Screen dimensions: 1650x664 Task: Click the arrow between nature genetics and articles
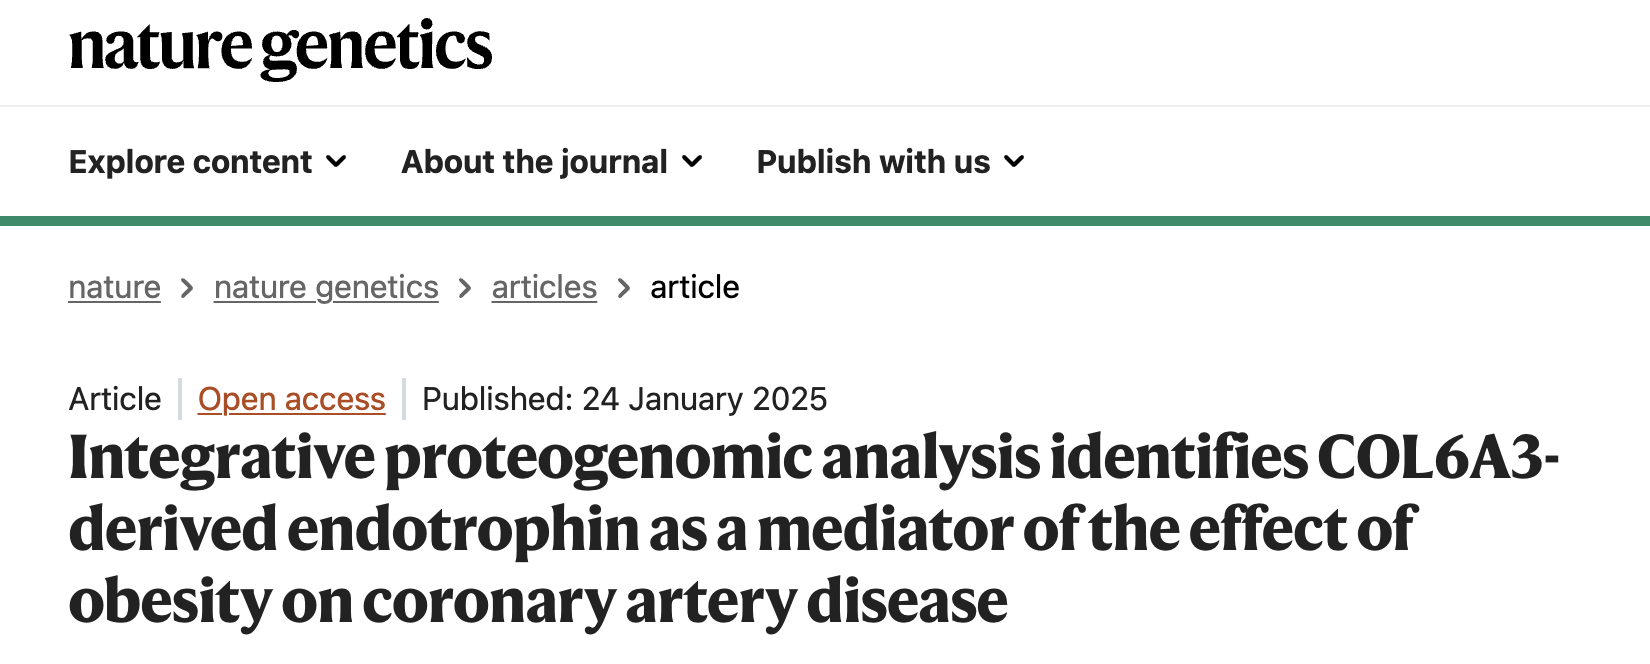(464, 288)
